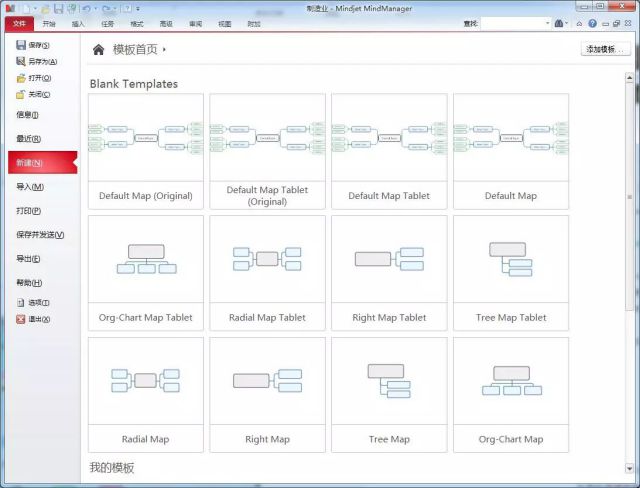Choose the Org-Chart Map Tablet template thumbnail

(x=146, y=260)
